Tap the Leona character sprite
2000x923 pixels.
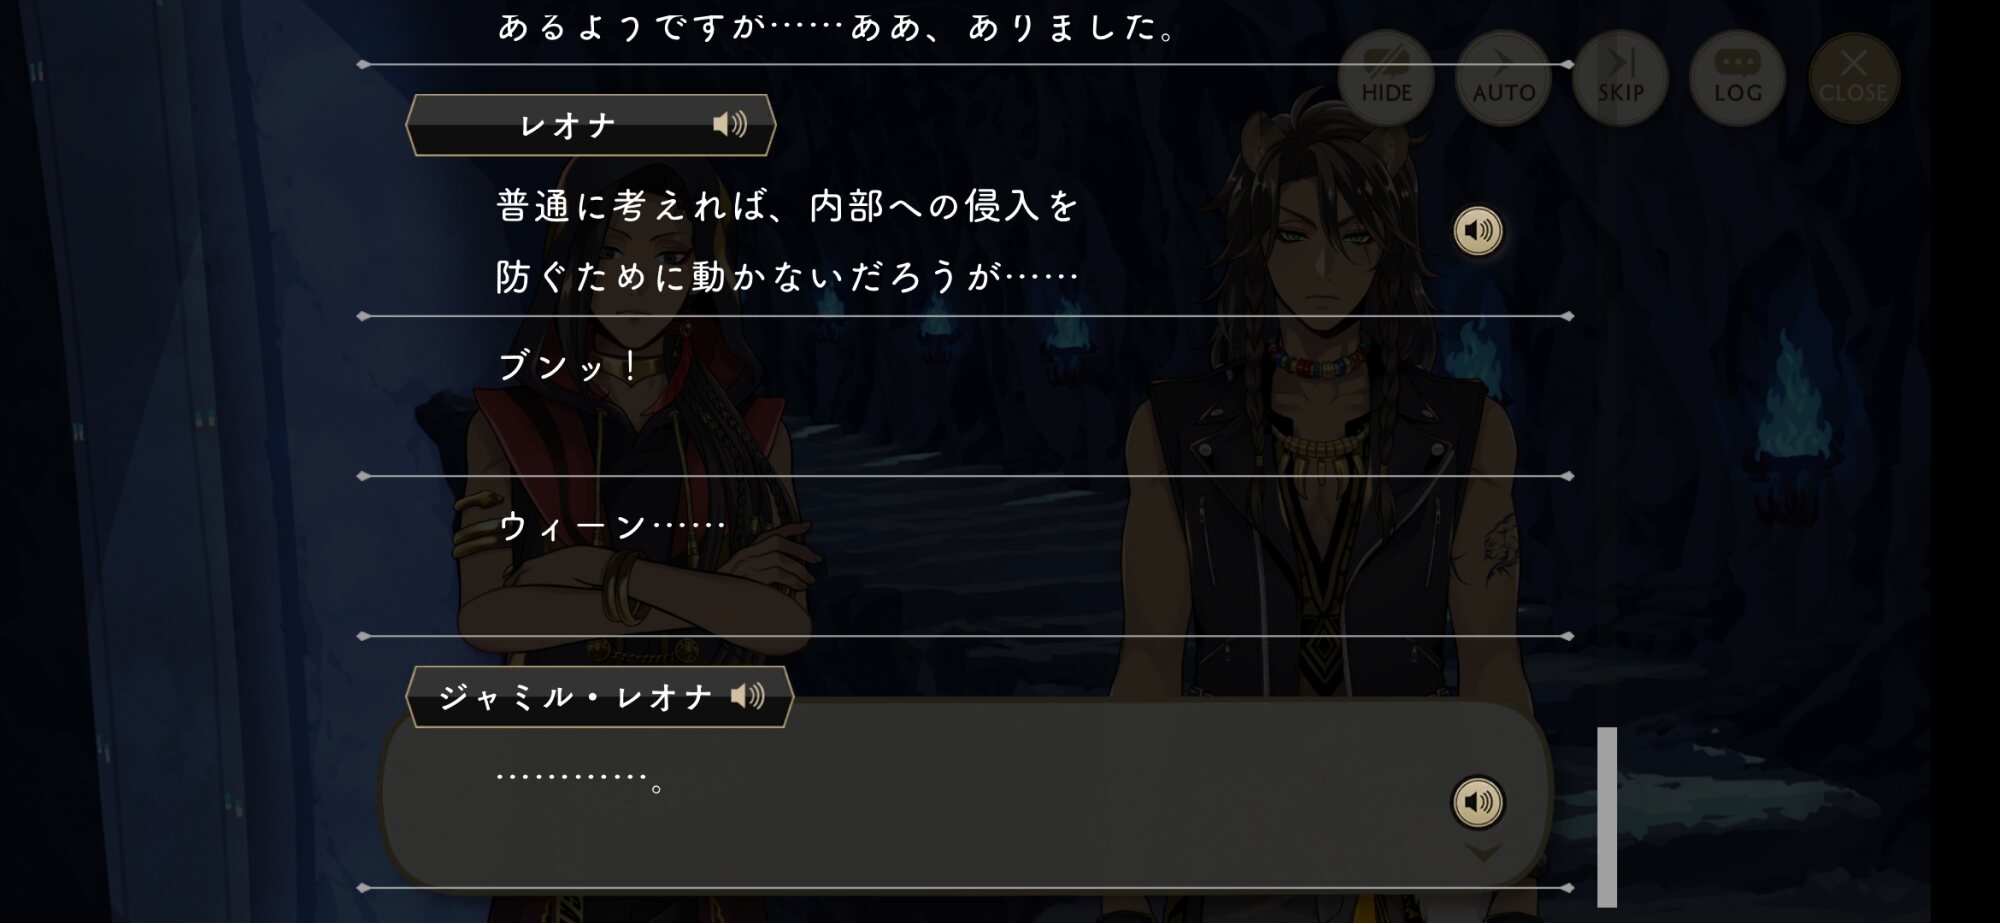(1320, 500)
